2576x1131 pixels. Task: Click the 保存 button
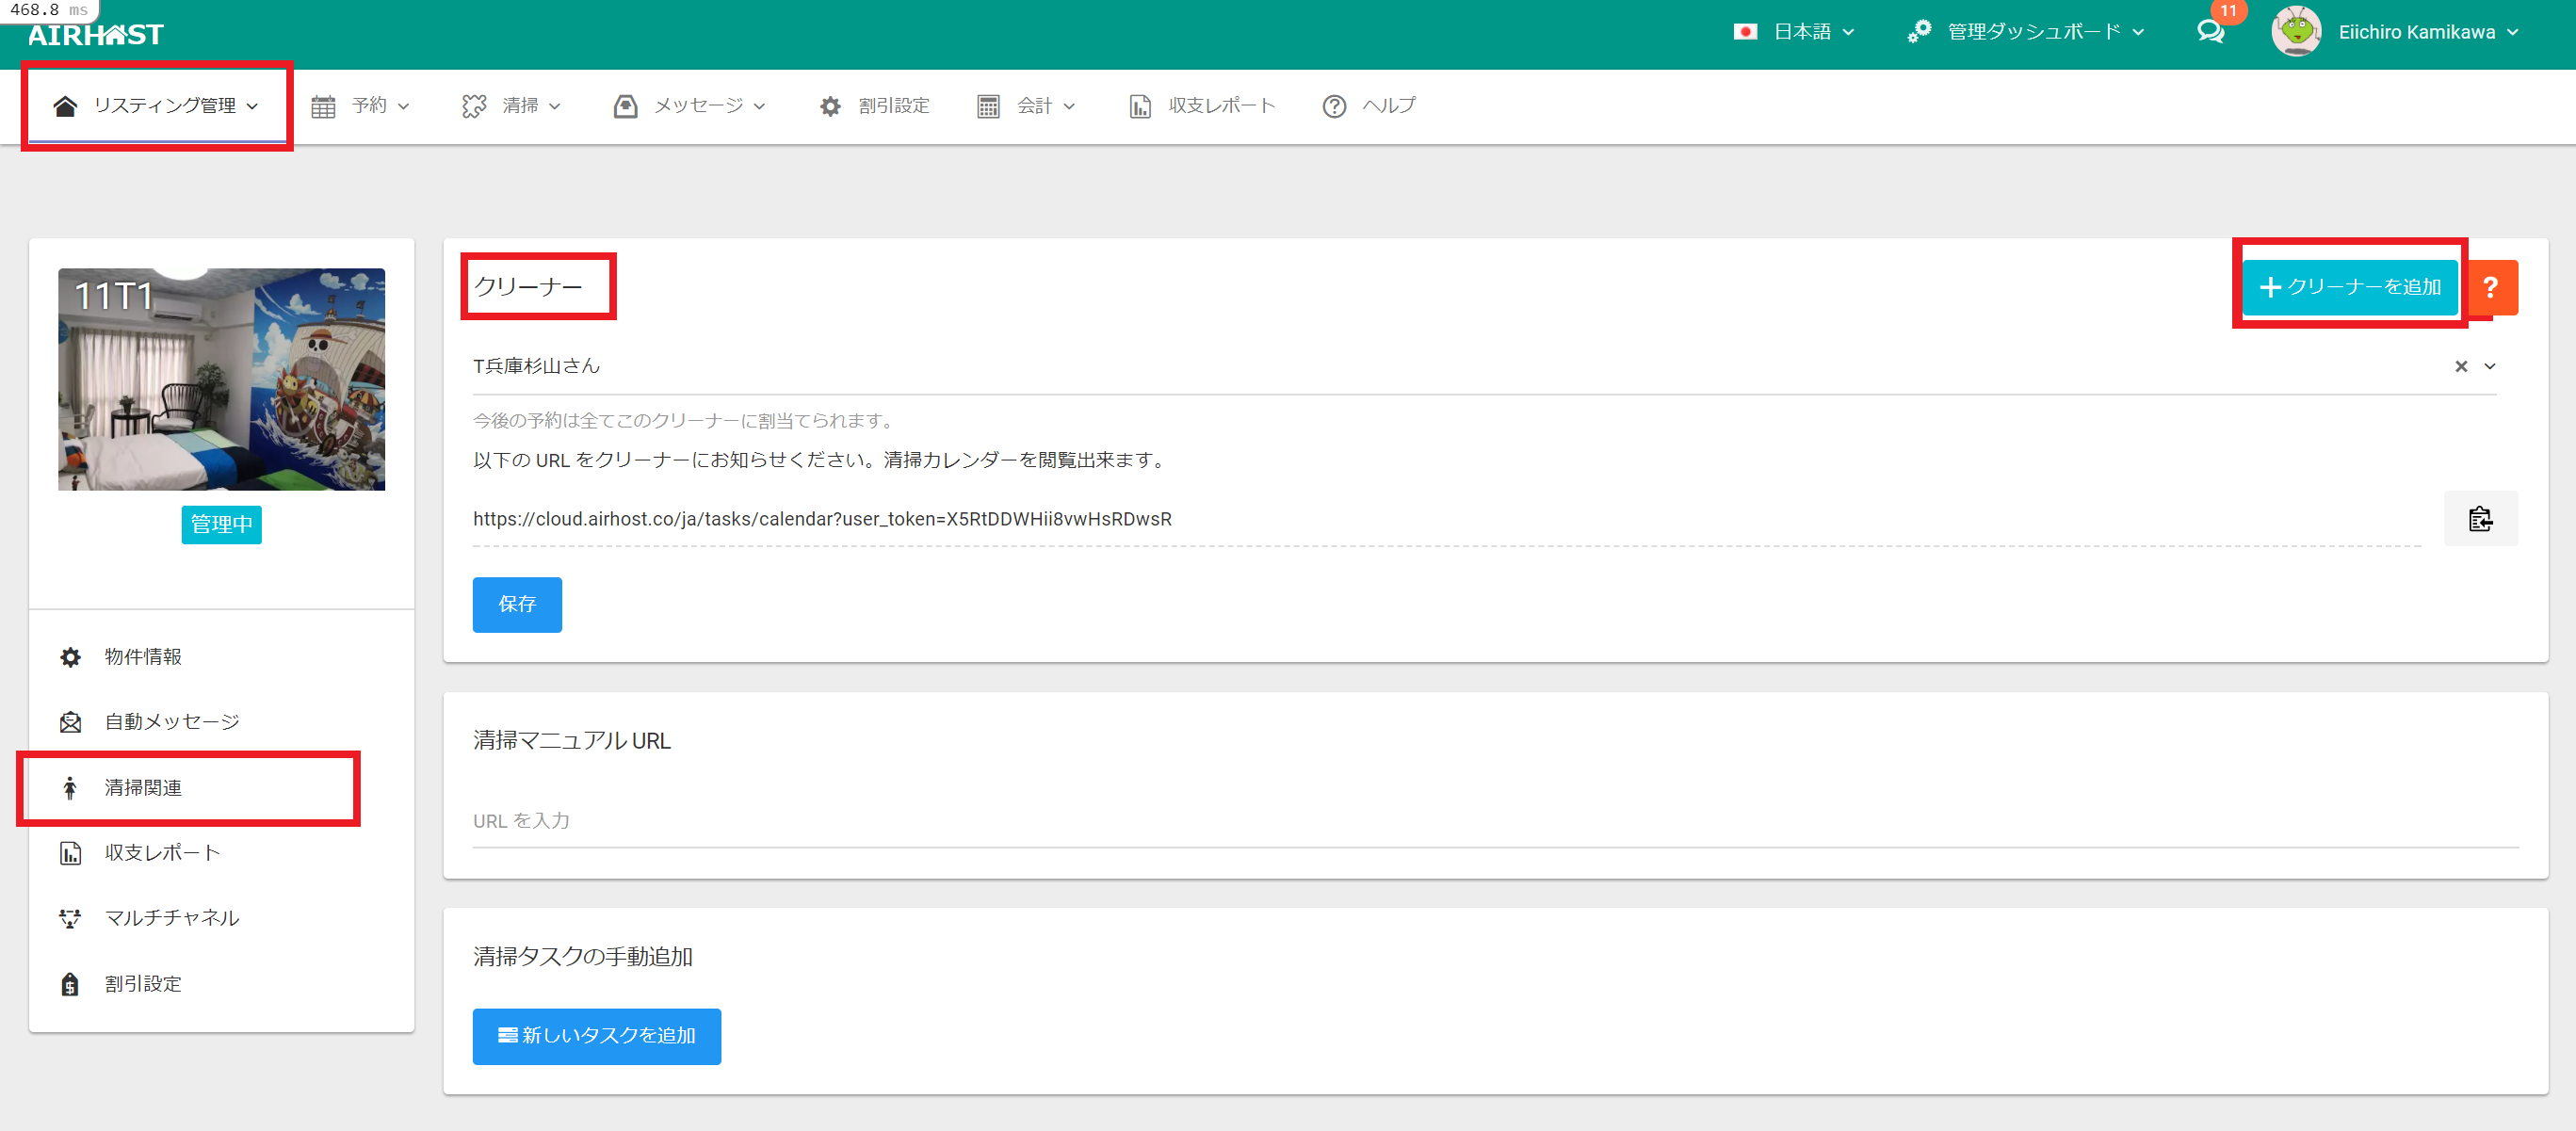tap(517, 604)
